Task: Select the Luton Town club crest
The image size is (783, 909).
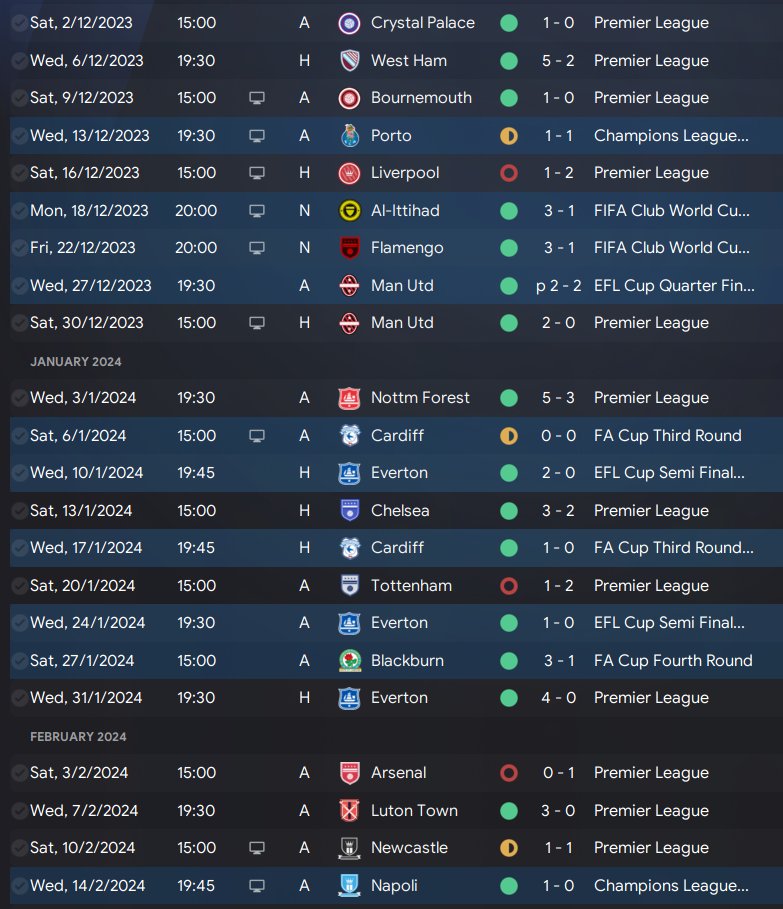Action: 350,811
